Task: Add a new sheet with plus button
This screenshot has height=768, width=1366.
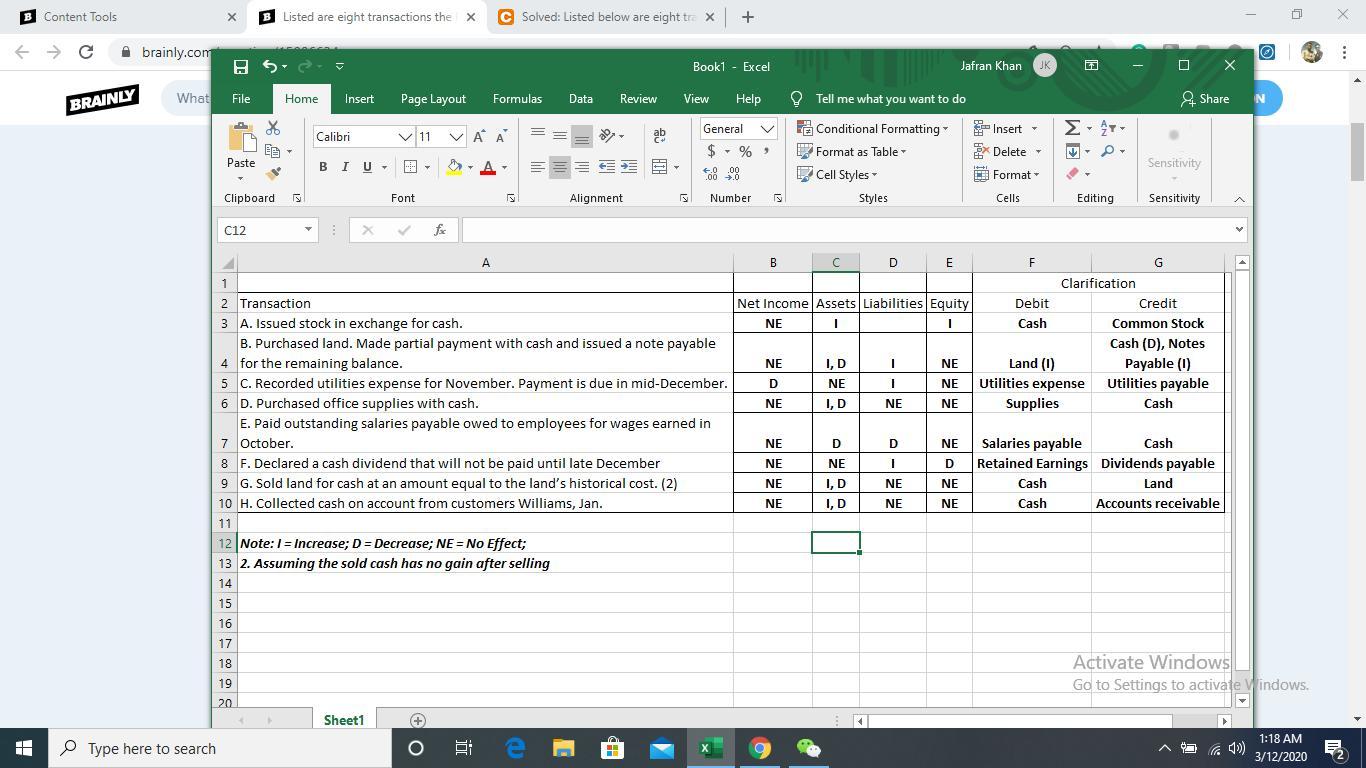Action: coord(418,720)
